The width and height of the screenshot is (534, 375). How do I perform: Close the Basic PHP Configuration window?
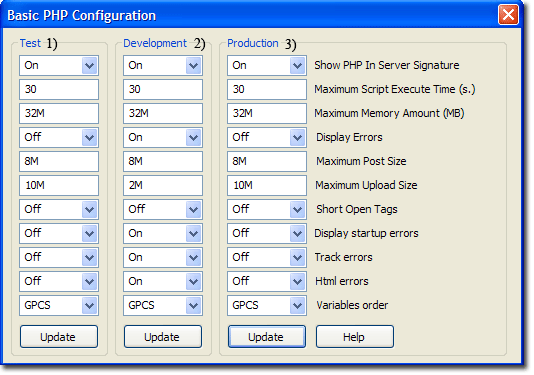pyautogui.click(x=508, y=15)
